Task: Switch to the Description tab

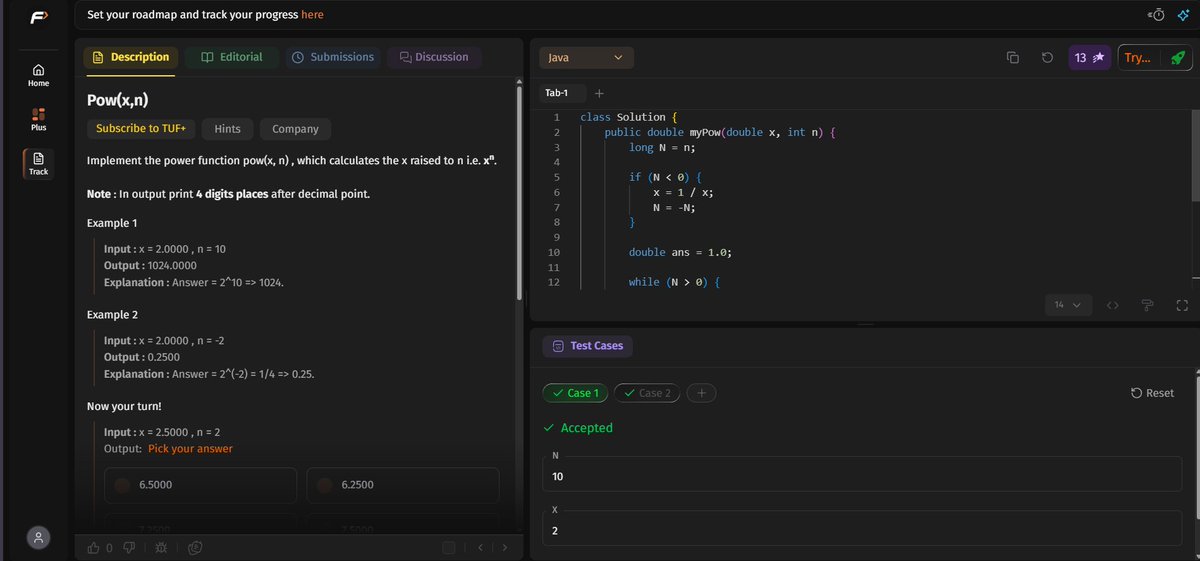Action: point(131,57)
